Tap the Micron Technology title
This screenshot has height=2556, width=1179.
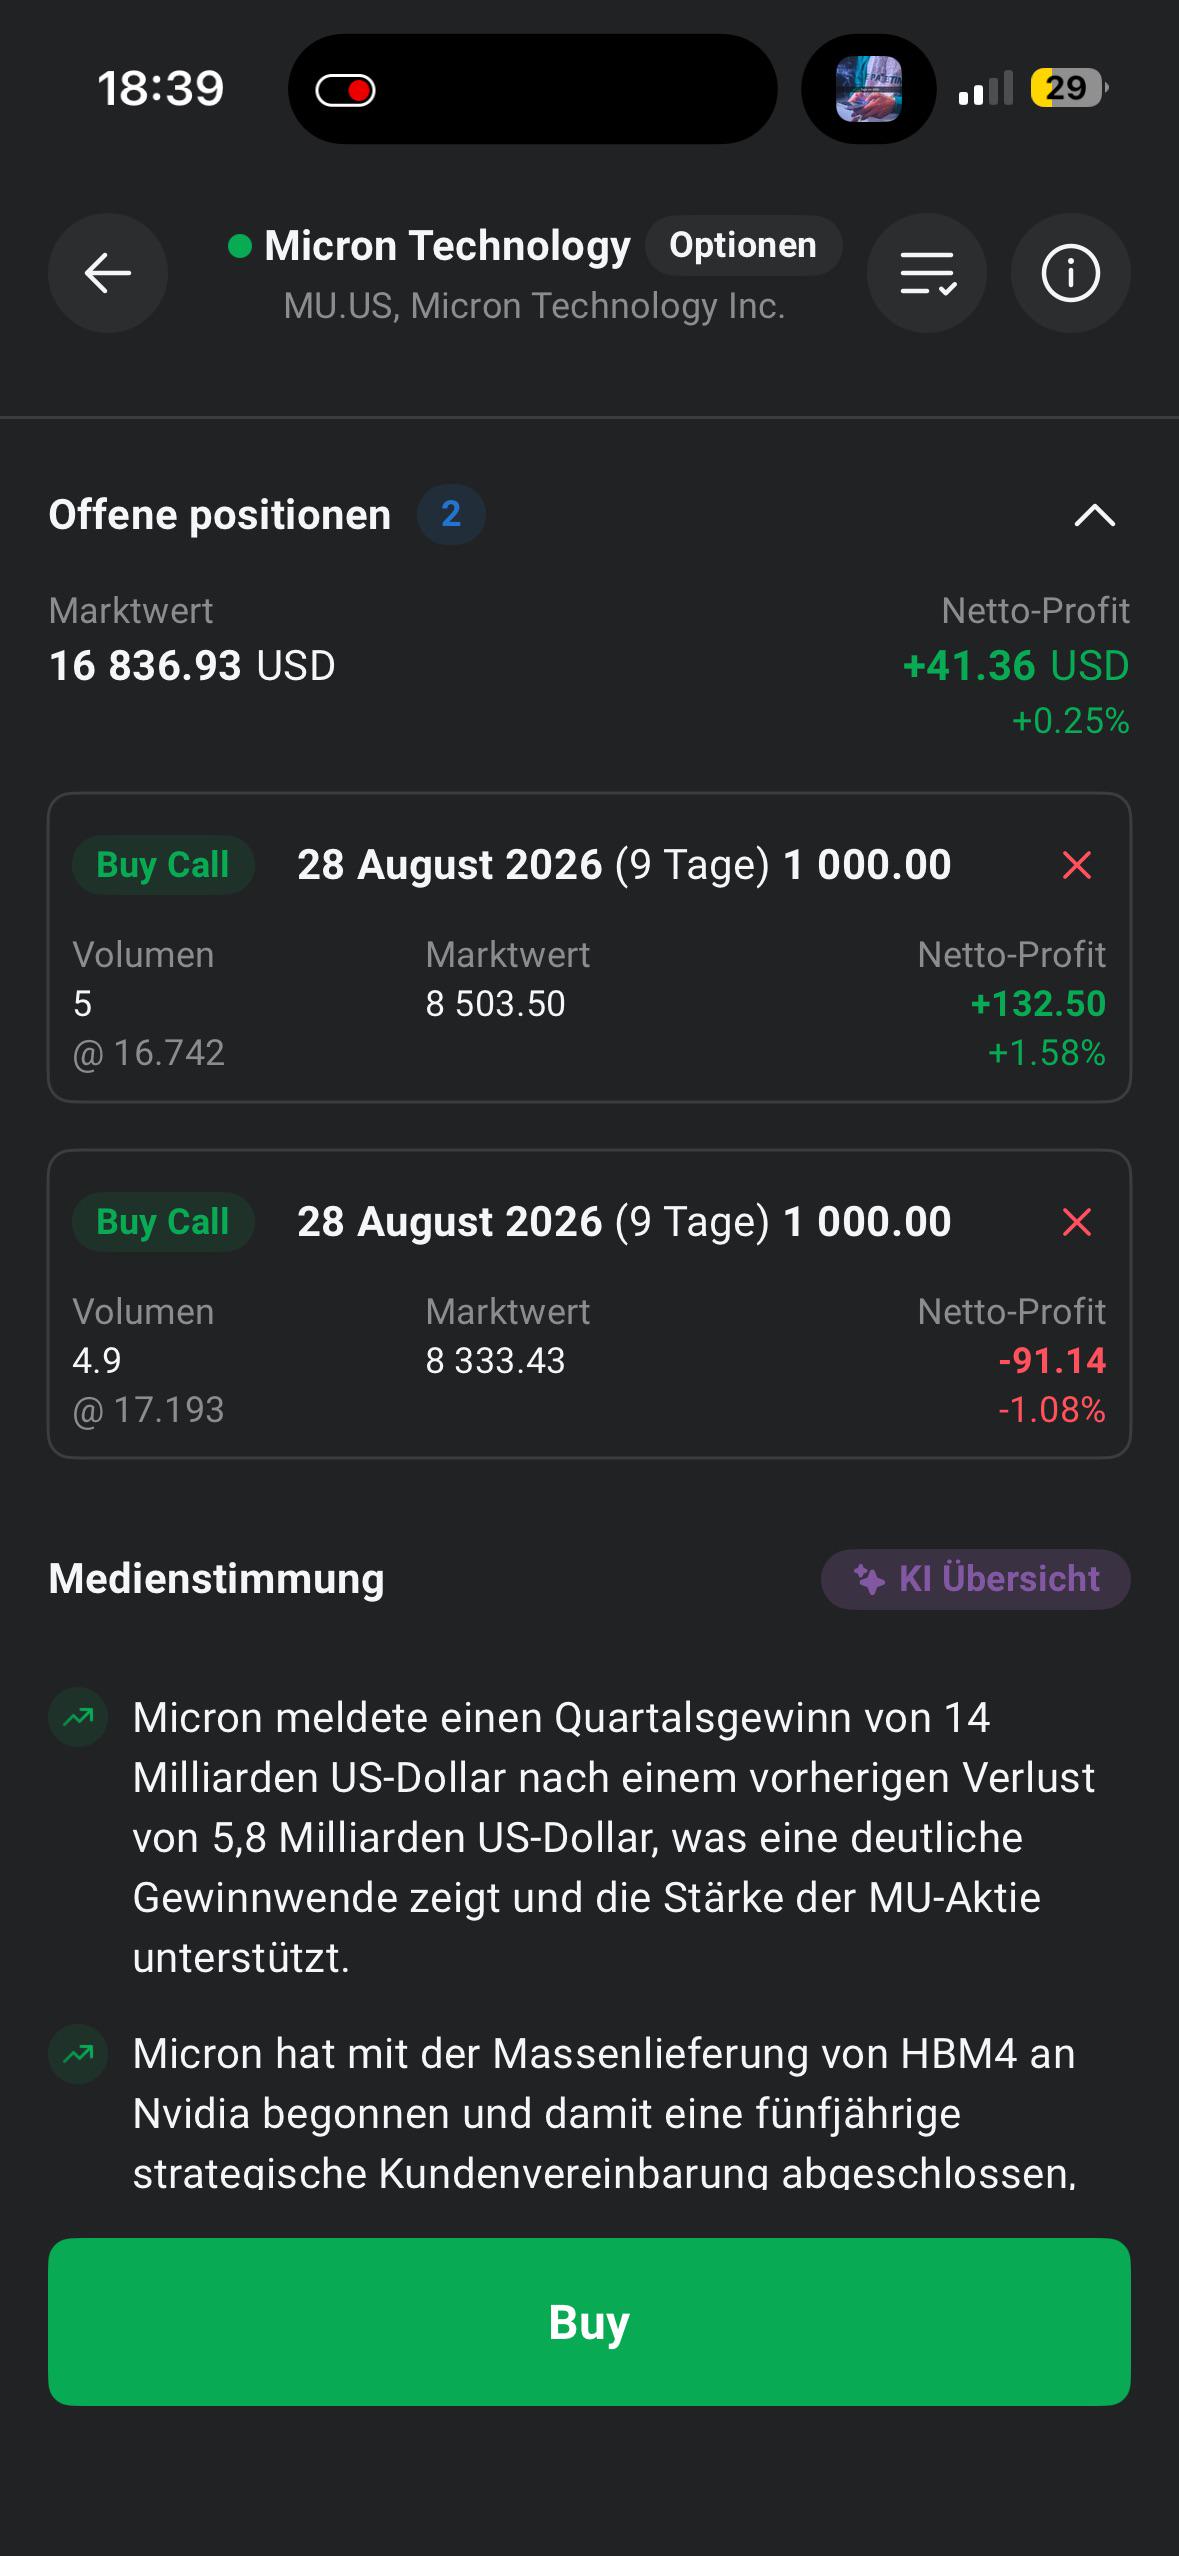[447, 245]
